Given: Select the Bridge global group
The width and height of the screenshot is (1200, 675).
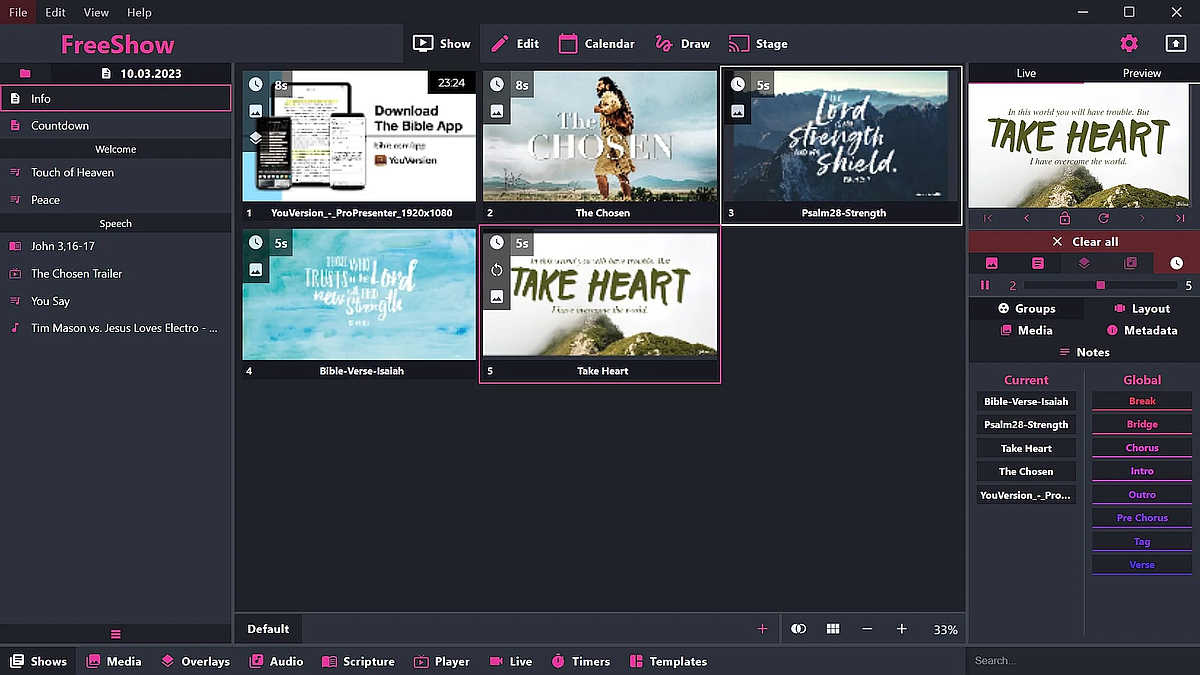Looking at the screenshot, I should click(1142, 425).
